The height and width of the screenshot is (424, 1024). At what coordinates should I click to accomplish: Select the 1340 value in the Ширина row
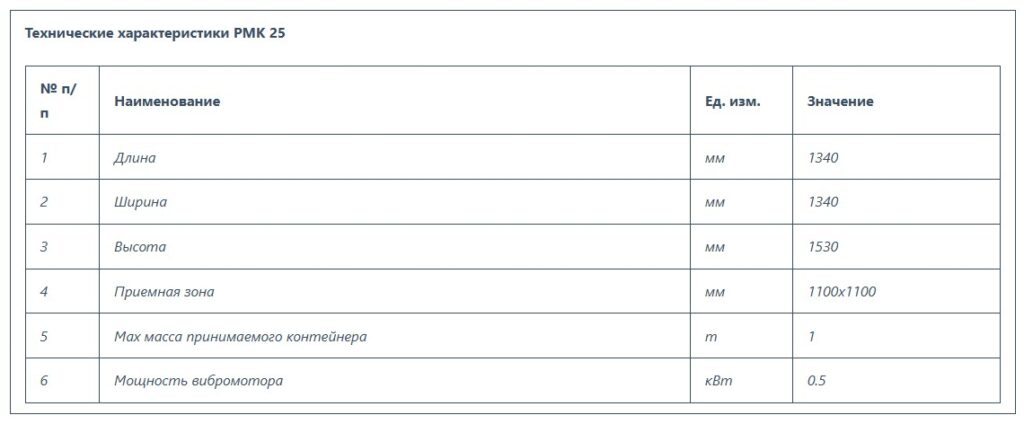point(822,202)
